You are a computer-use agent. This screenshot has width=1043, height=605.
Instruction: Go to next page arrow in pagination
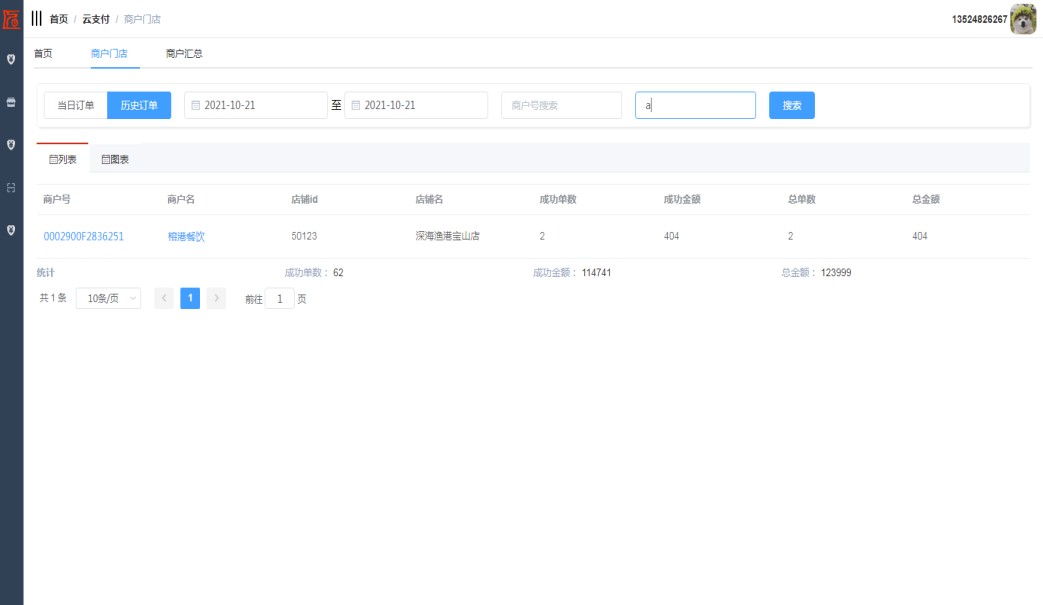pos(216,298)
